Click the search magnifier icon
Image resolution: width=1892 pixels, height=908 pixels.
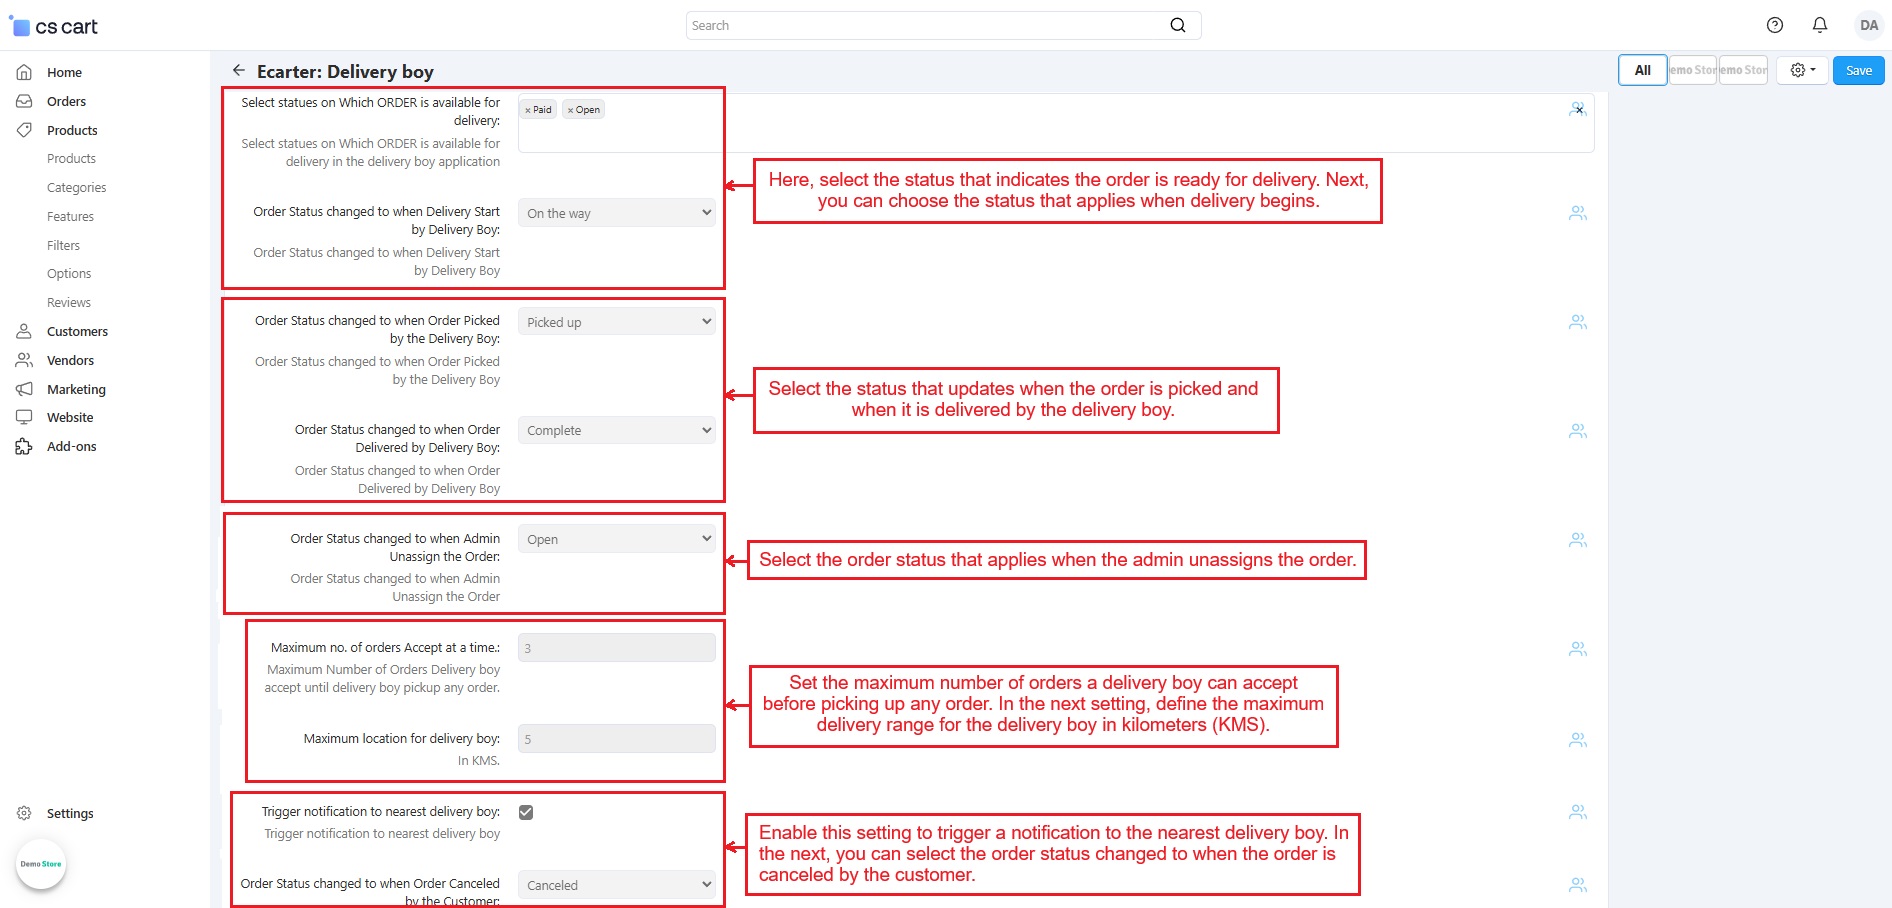pyautogui.click(x=1178, y=25)
